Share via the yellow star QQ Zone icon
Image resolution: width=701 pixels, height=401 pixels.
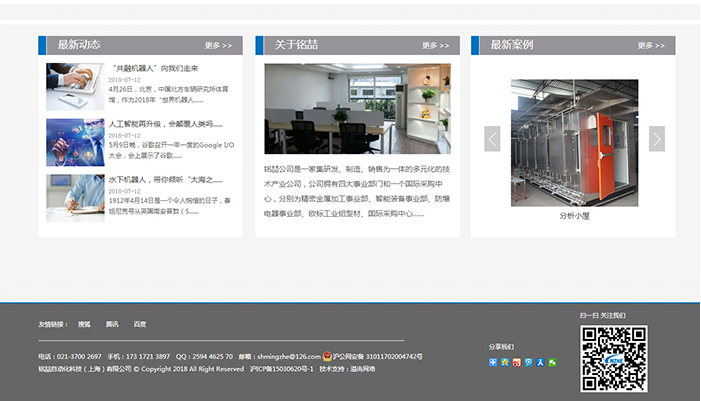tap(504, 362)
